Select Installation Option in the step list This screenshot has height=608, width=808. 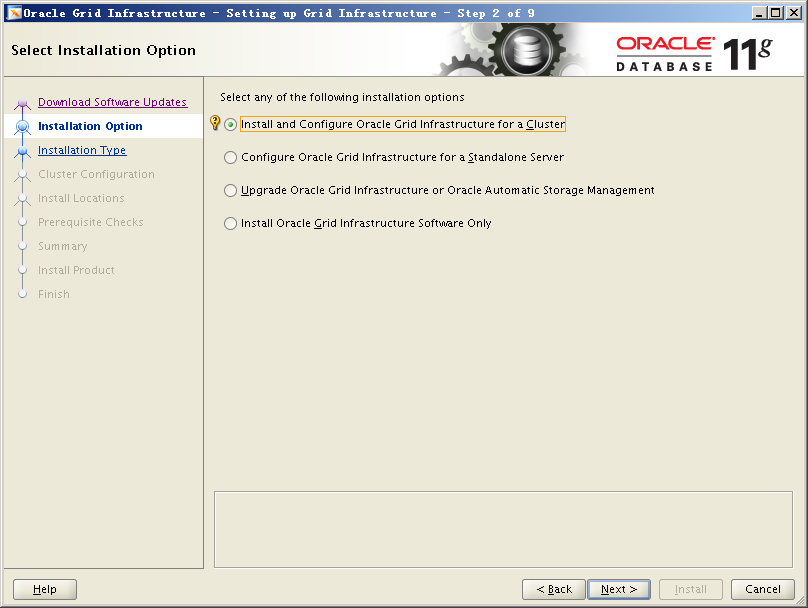[x=90, y=126]
